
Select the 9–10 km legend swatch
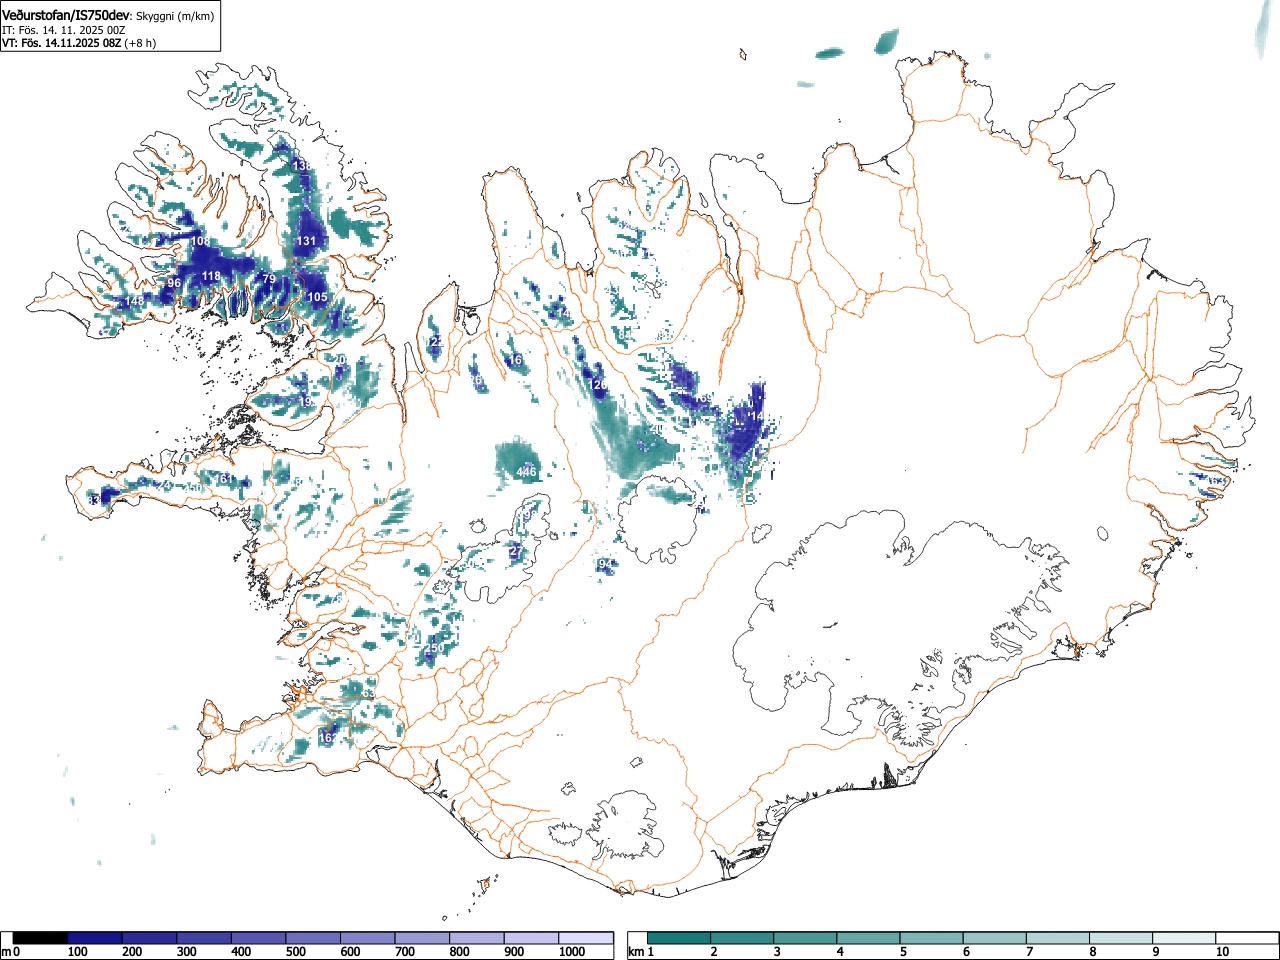1183,938
